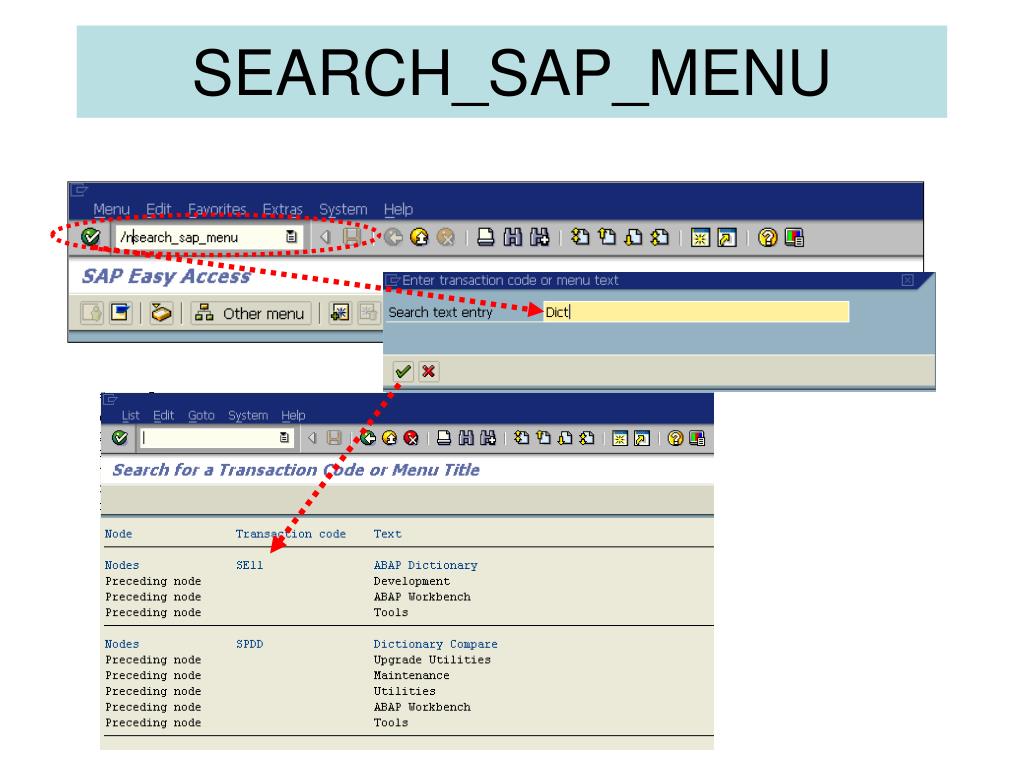Click ABAP Dictionary text in results
The width and height of the screenshot is (1024, 768).
click(x=426, y=565)
